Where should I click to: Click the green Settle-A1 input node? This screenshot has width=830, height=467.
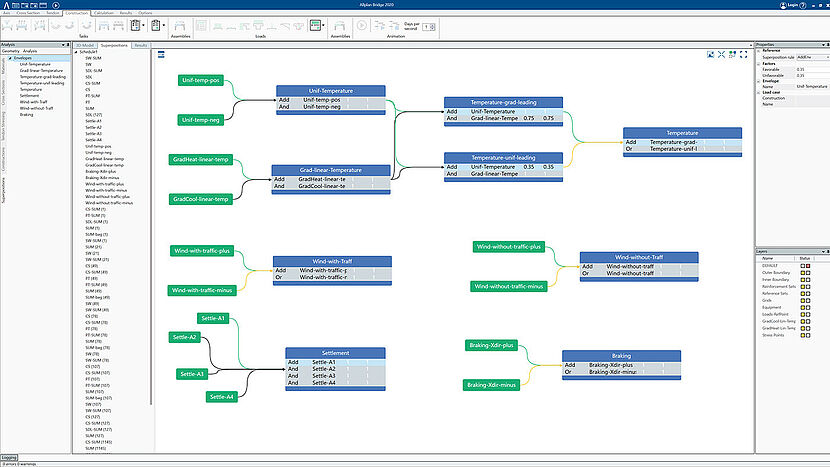tap(215, 318)
